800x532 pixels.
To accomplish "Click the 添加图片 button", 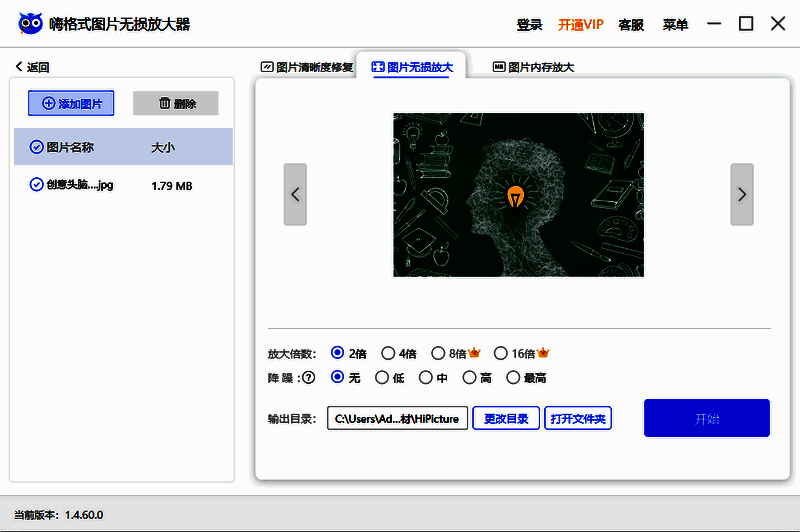I will [71, 104].
